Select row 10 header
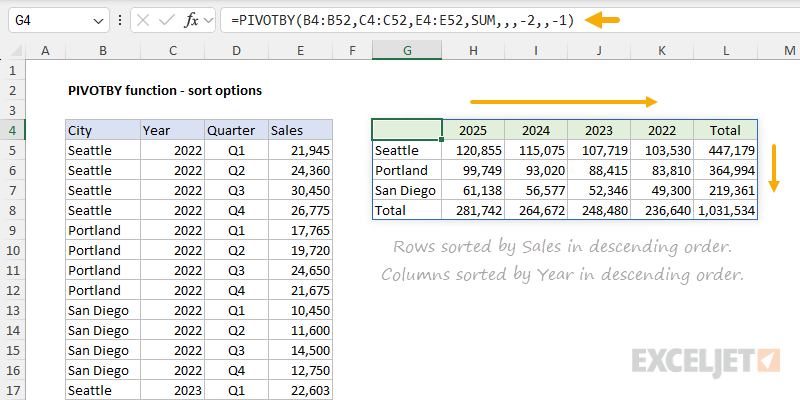 pos(13,250)
